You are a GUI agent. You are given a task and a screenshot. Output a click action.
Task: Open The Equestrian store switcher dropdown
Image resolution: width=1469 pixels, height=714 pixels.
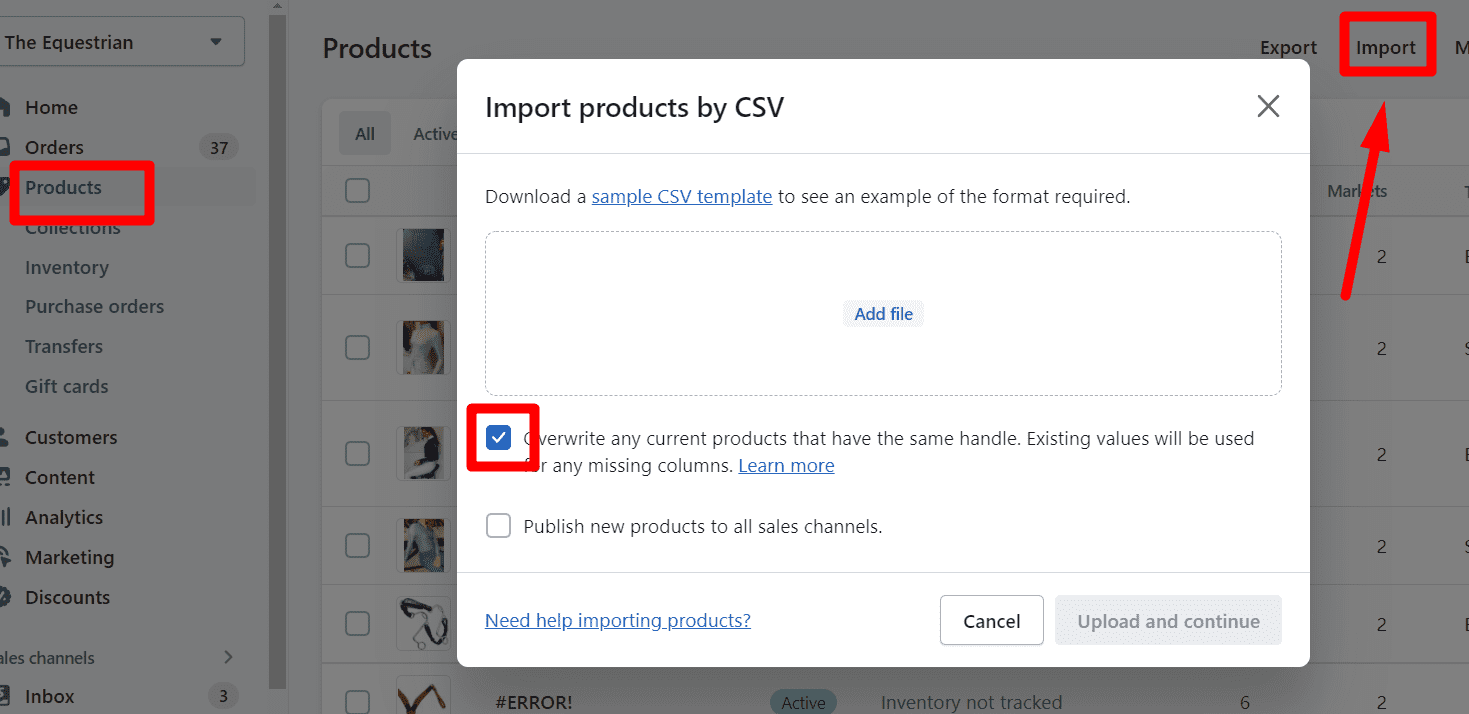pyautogui.click(x=120, y=42)
